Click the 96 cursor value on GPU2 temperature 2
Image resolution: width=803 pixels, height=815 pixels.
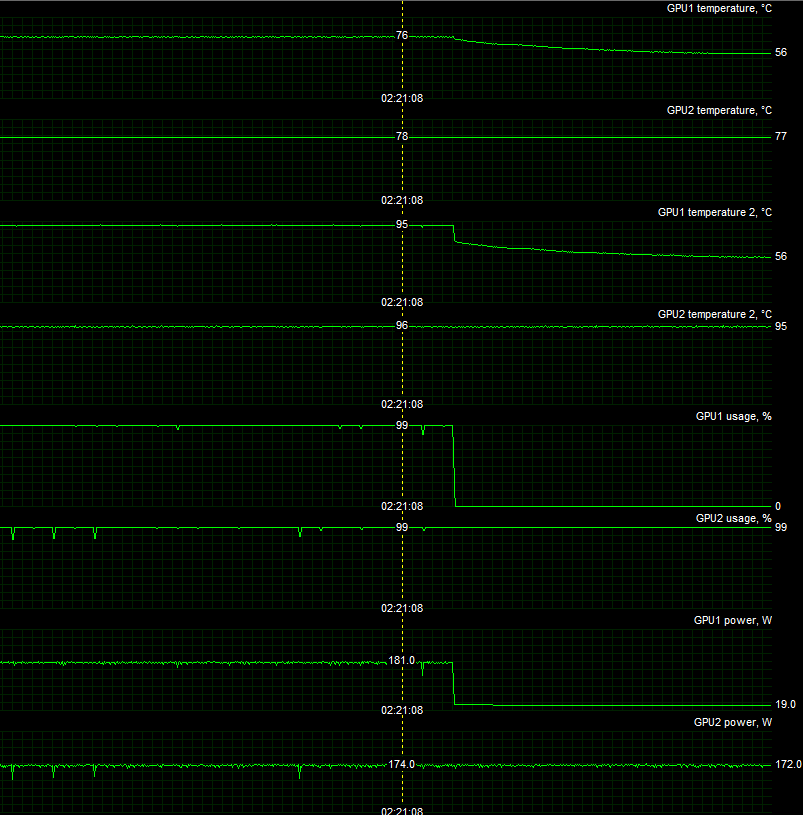click(402, 326)
